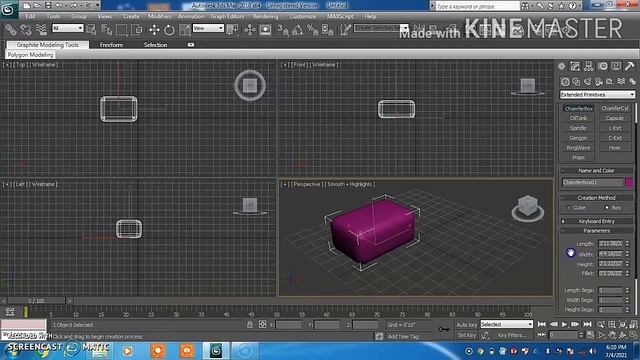
Task: Open the Customize menu
Action: tap(302, 16)
